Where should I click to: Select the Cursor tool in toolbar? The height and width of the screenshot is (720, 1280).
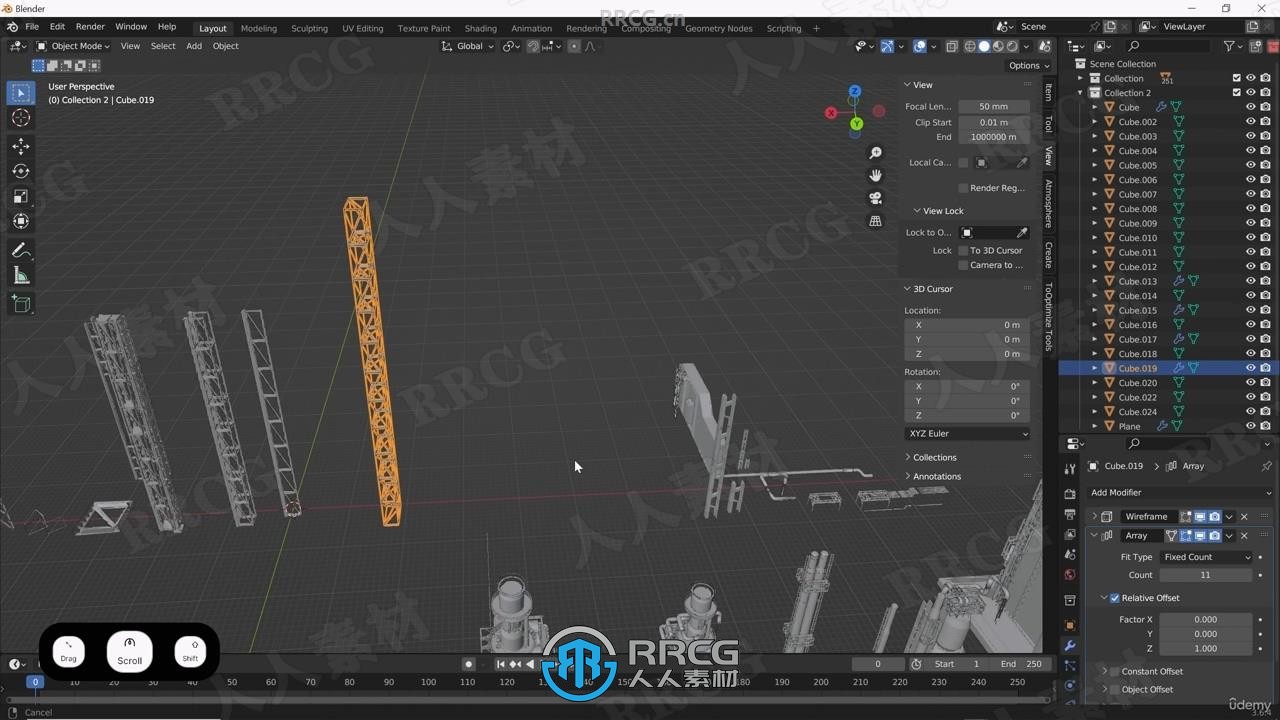pos(20,118)
